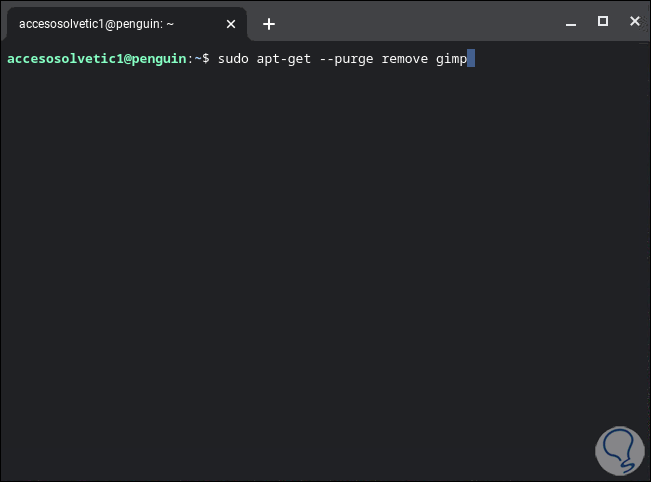Screen dimensions: 651x482
Task: Click the word "remove" in the command
Action: [x=404, y=59]
